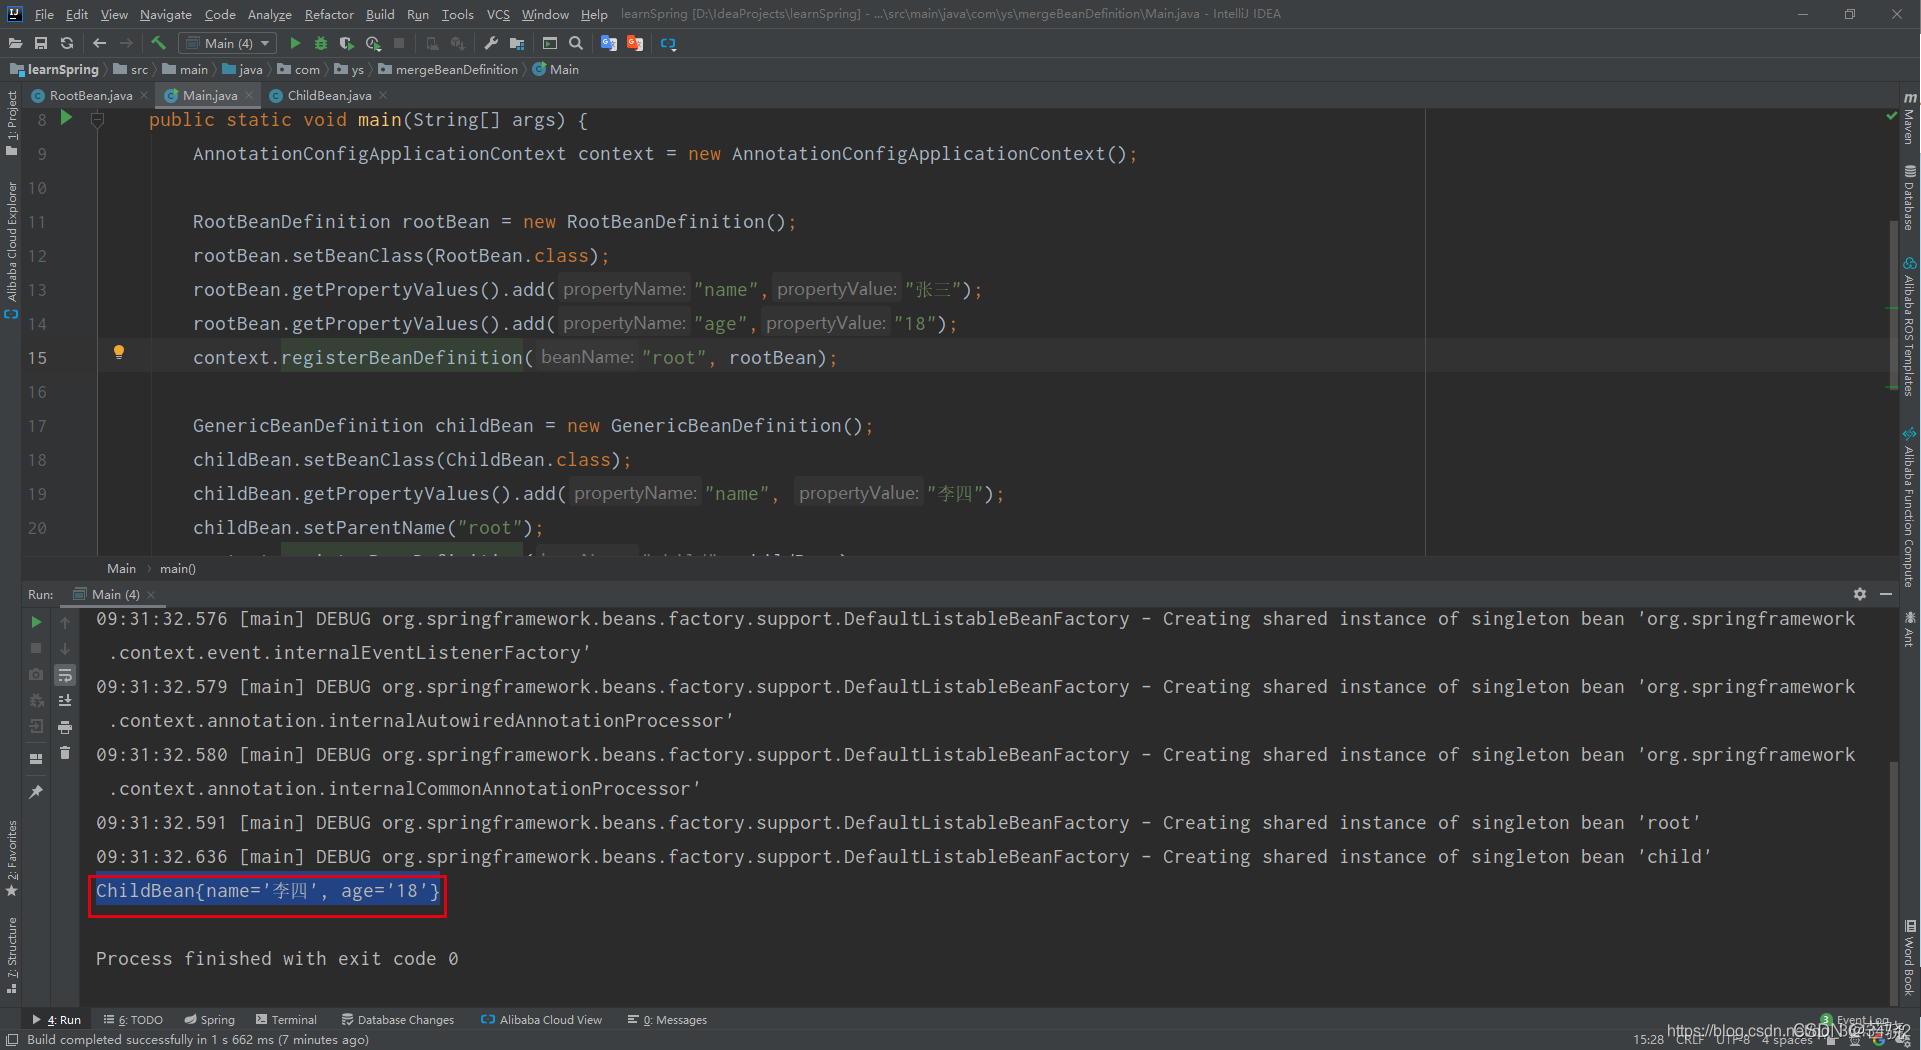Open the Maven side tool window
Image resolution: width=1921 pixels, height=1050 pixels.
[x=1909, y=118]
